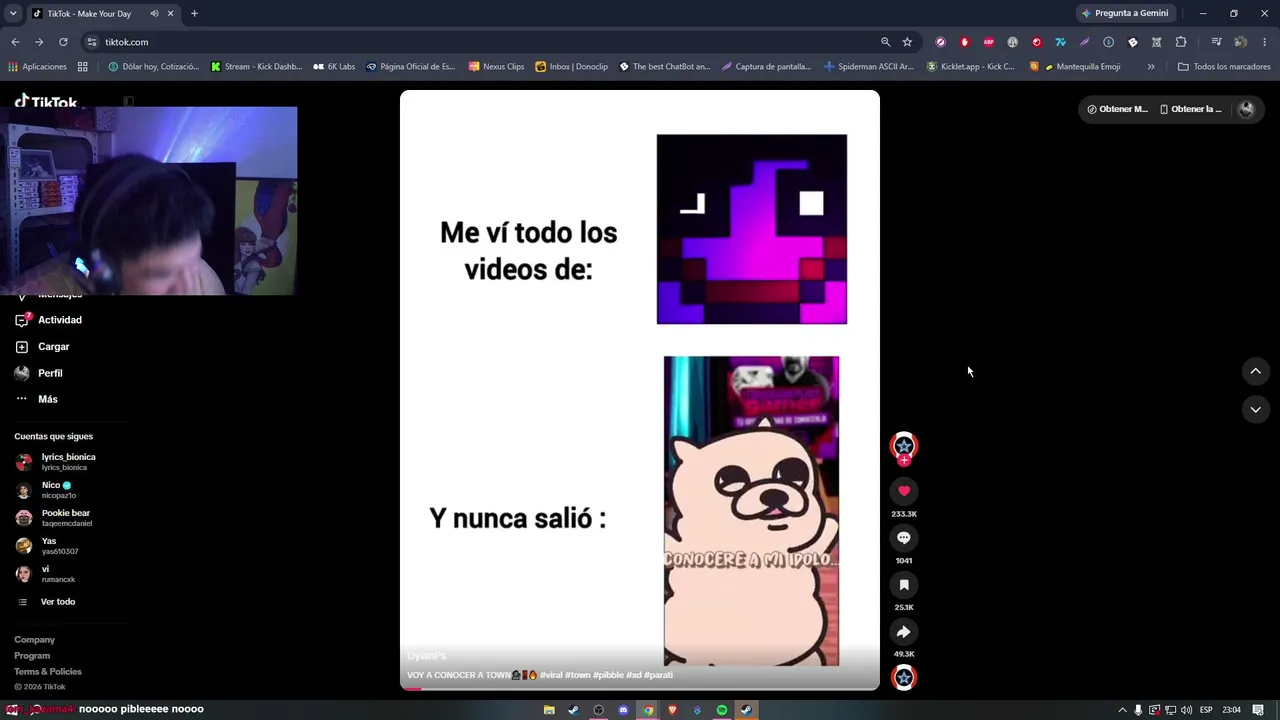1280x720 pixels.
Task: Click the Obtener la... app button
Action: 1190,109
